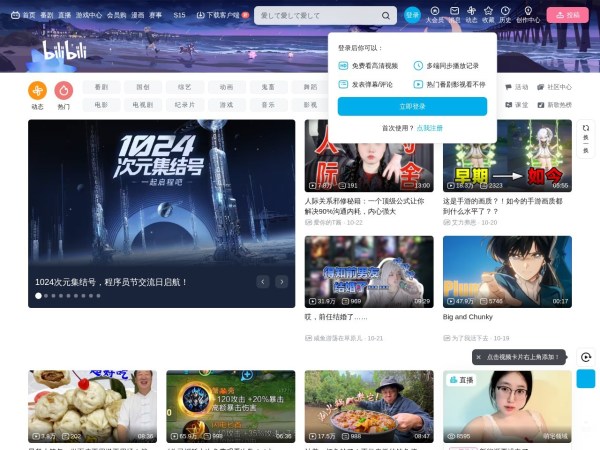Open the 动态 orange circle icon
The width and height of the screenshot is (600, 450).
[x=37, y=91]
